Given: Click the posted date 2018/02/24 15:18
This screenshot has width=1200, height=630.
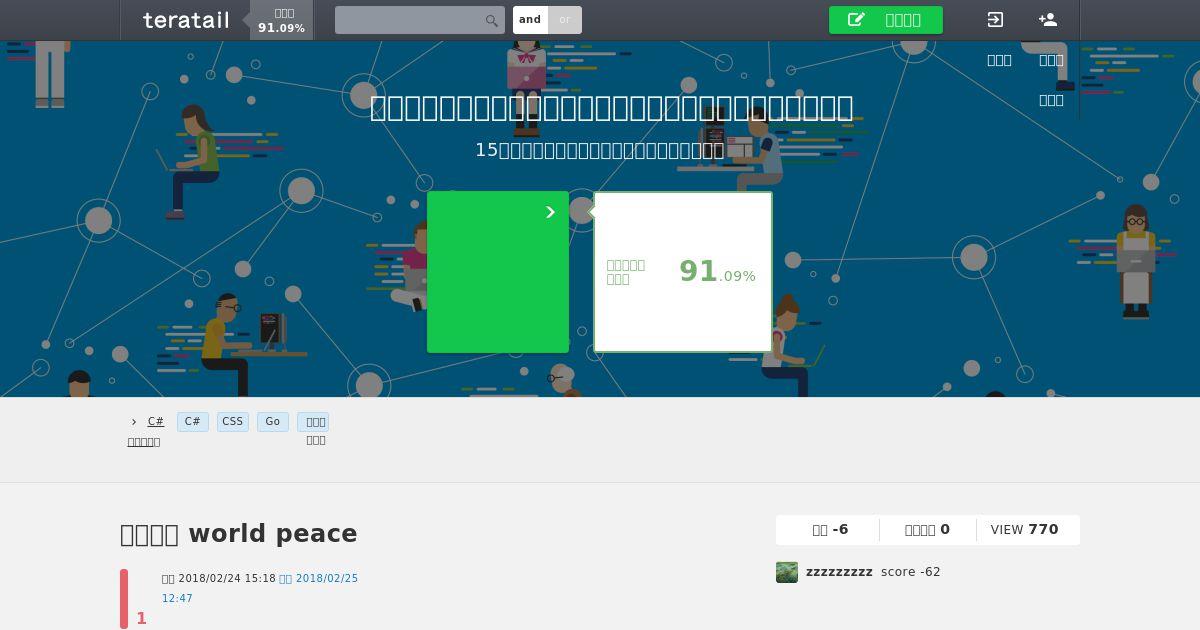Looking at the screenshot, I should [x=219, y=578].
